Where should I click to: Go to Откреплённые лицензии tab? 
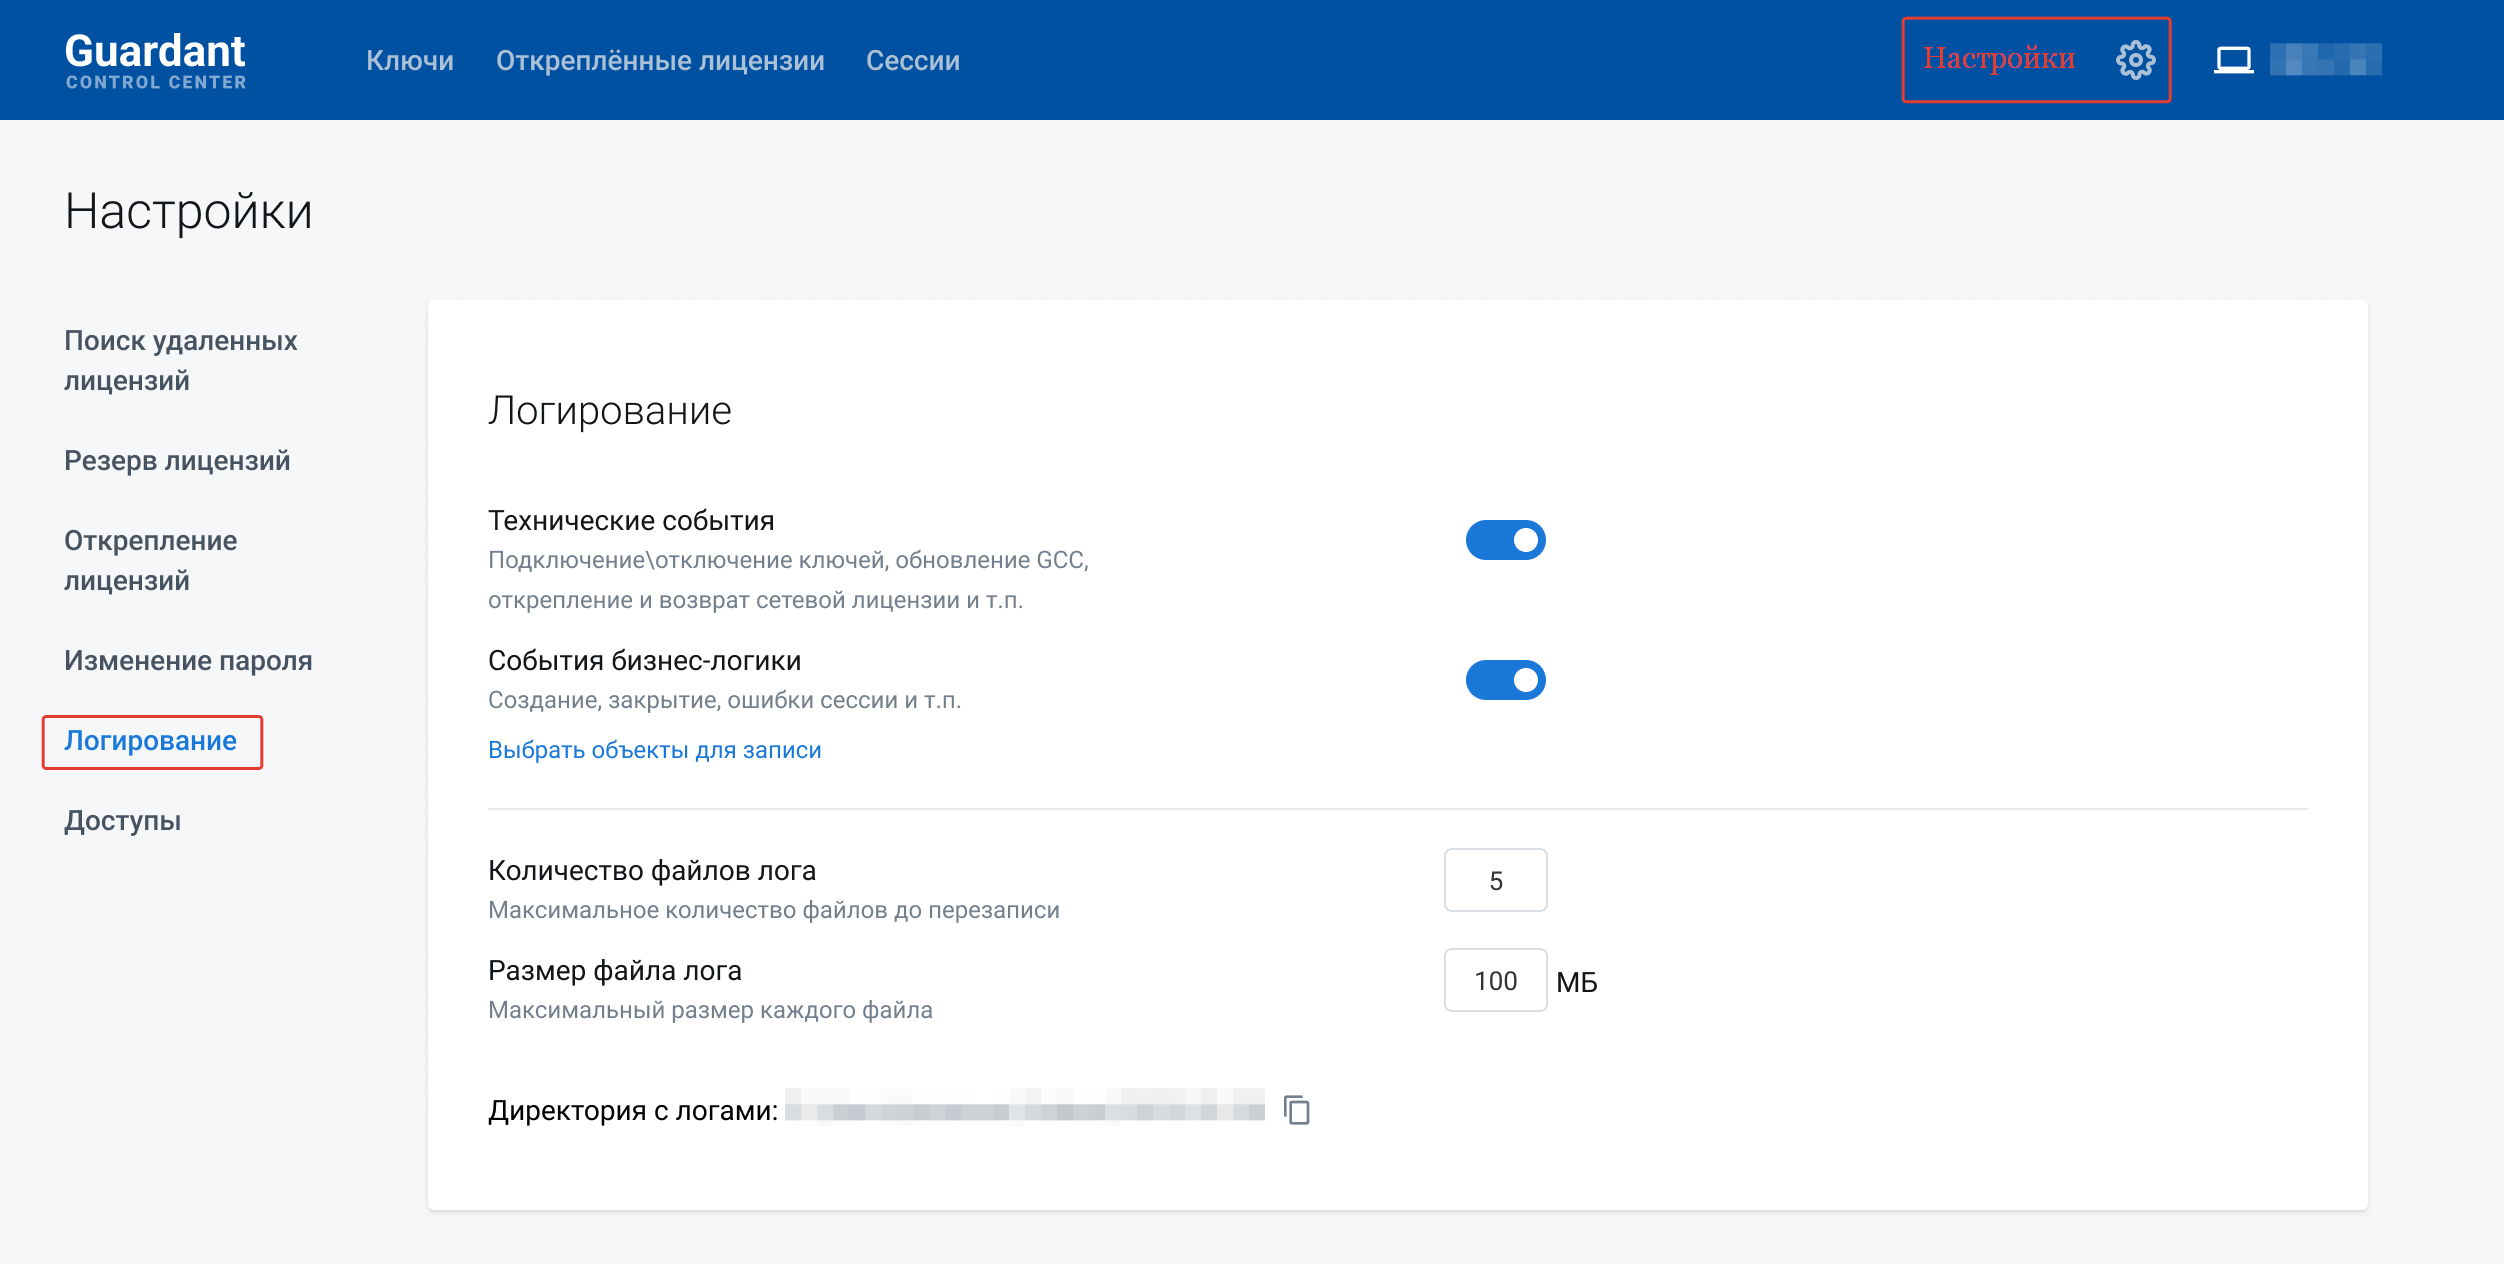point(660,61)
